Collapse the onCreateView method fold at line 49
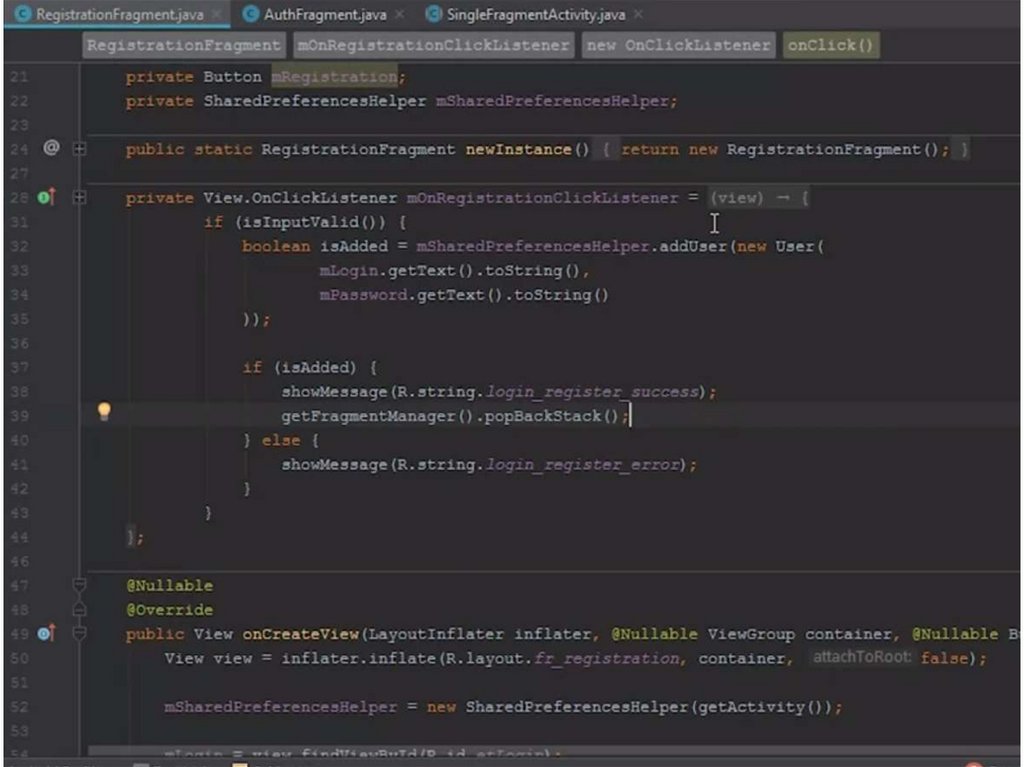The width and height of the screenshot is (1024, 767). coord(79,634)
